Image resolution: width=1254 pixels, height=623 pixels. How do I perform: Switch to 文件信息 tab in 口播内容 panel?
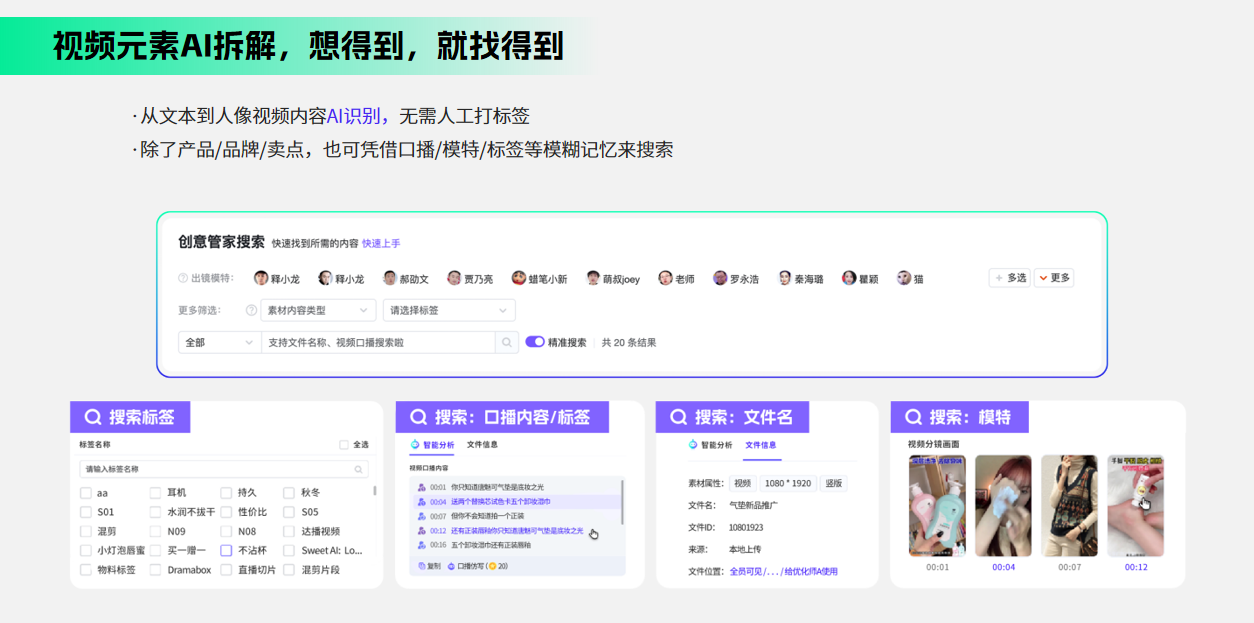(x=482, y=445)
